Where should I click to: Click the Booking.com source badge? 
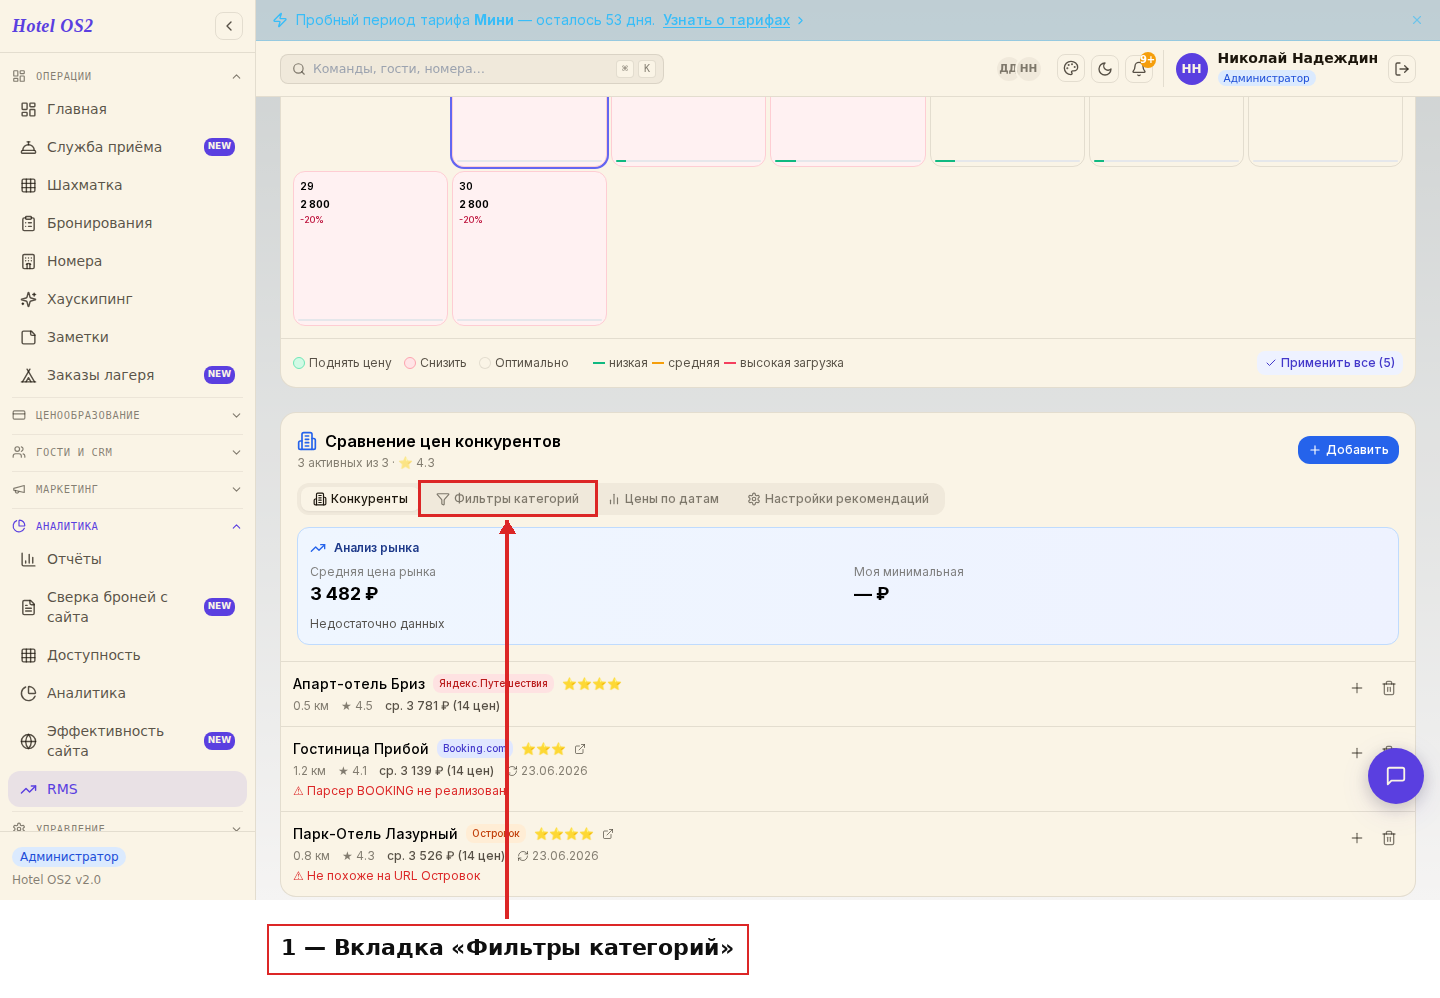tap(474, 749)
